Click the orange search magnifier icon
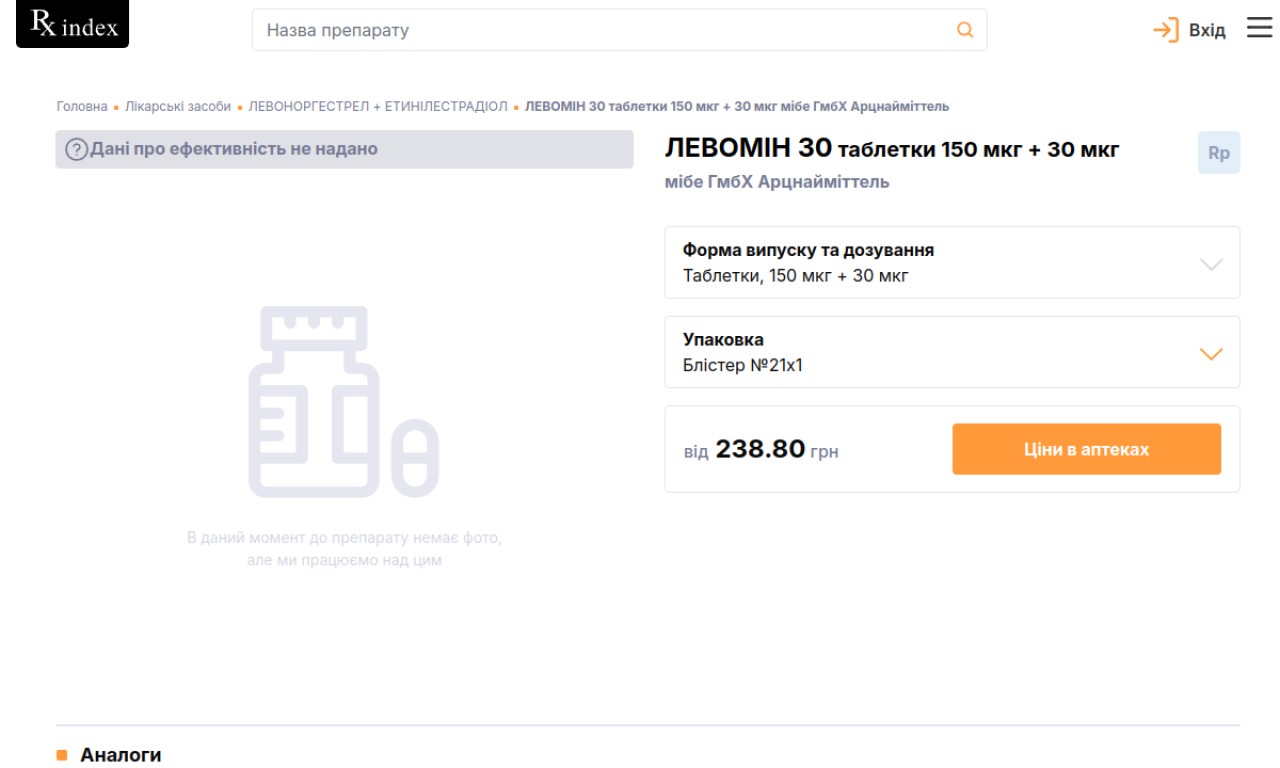The image size is (1280, 768). 965,30
